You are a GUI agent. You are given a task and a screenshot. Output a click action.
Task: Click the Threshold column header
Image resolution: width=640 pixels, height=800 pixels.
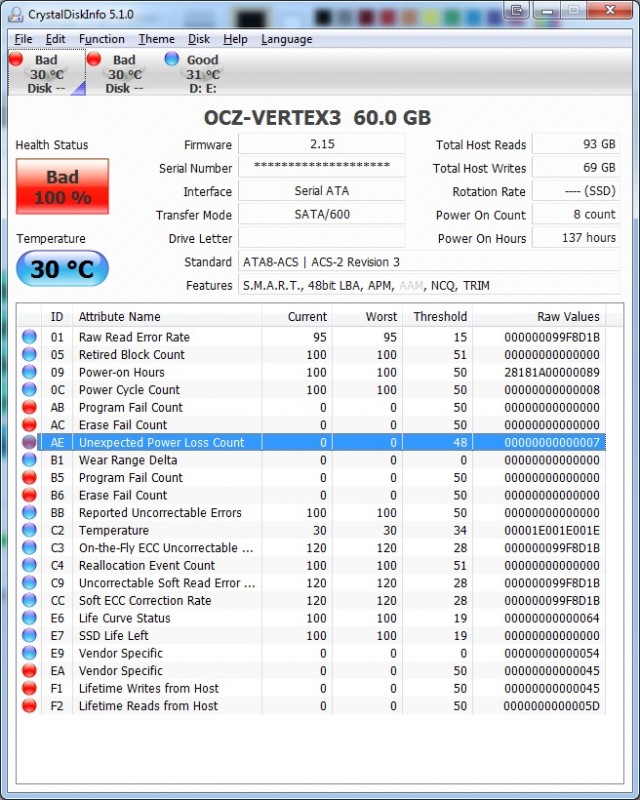438,317
